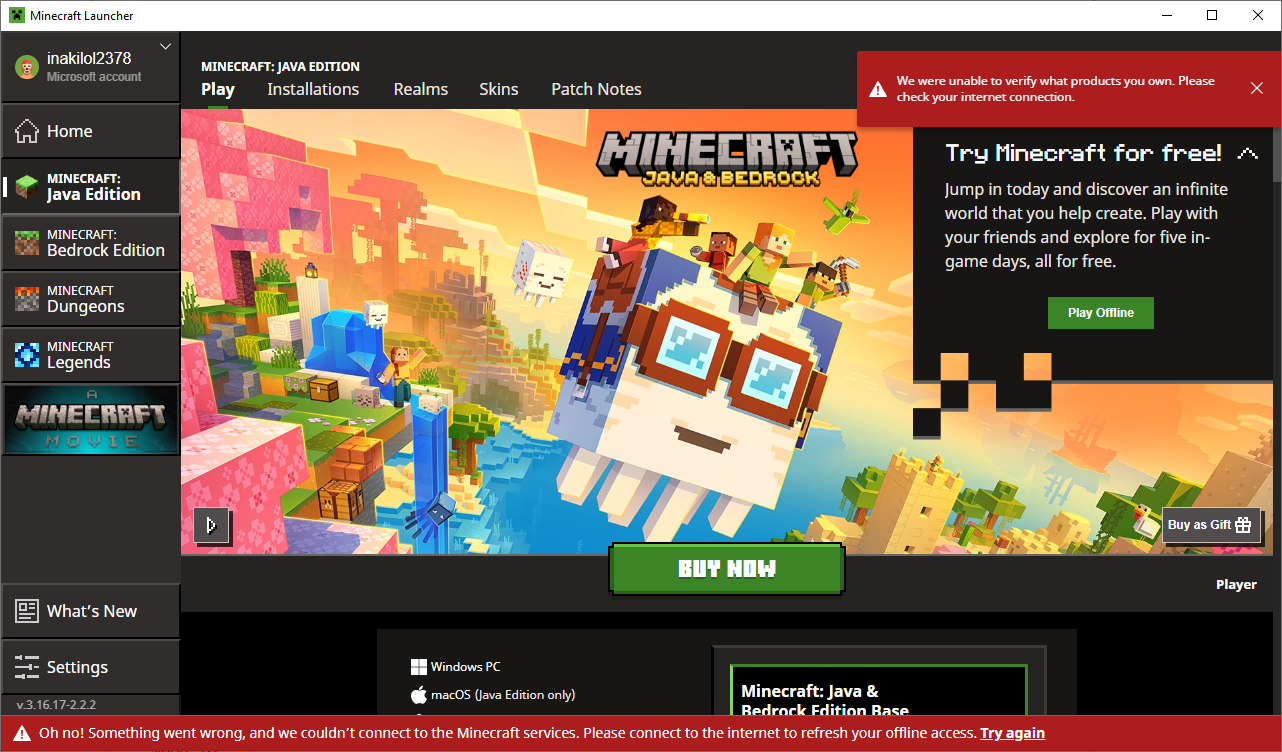Image resolution: width=1282 pixels, height=752 pixels.
Task: Switch to the Play tab
Action: 218,89
